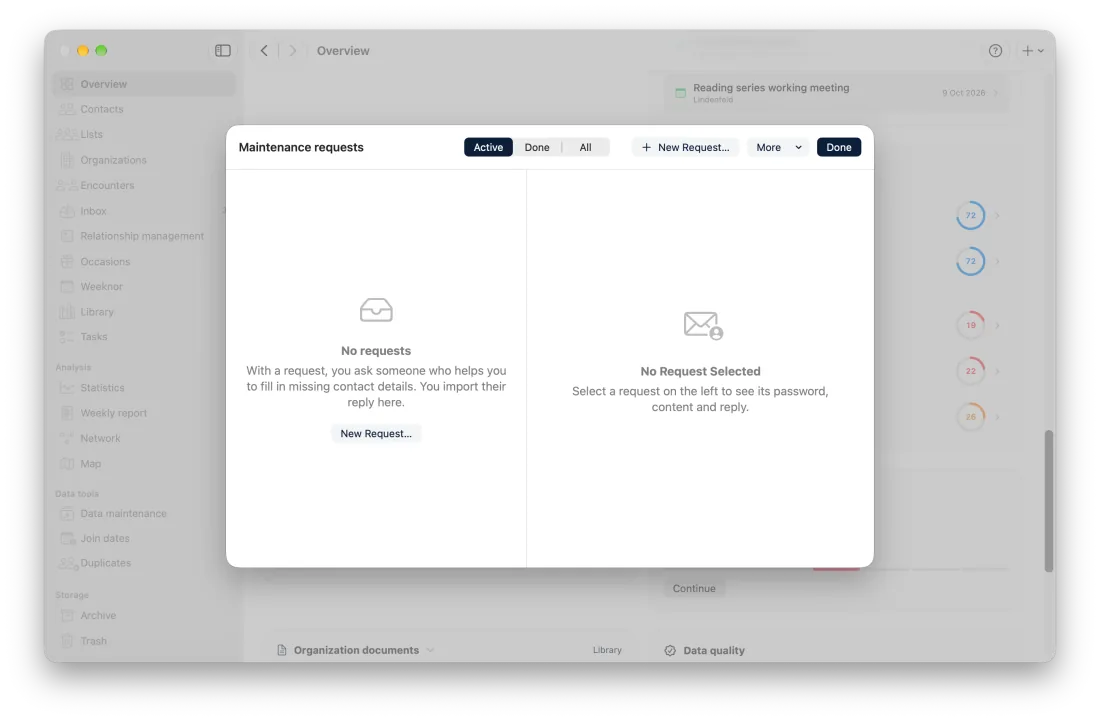
Task: Open Overview in the sidebar
Action: click(x=144, y=84)
